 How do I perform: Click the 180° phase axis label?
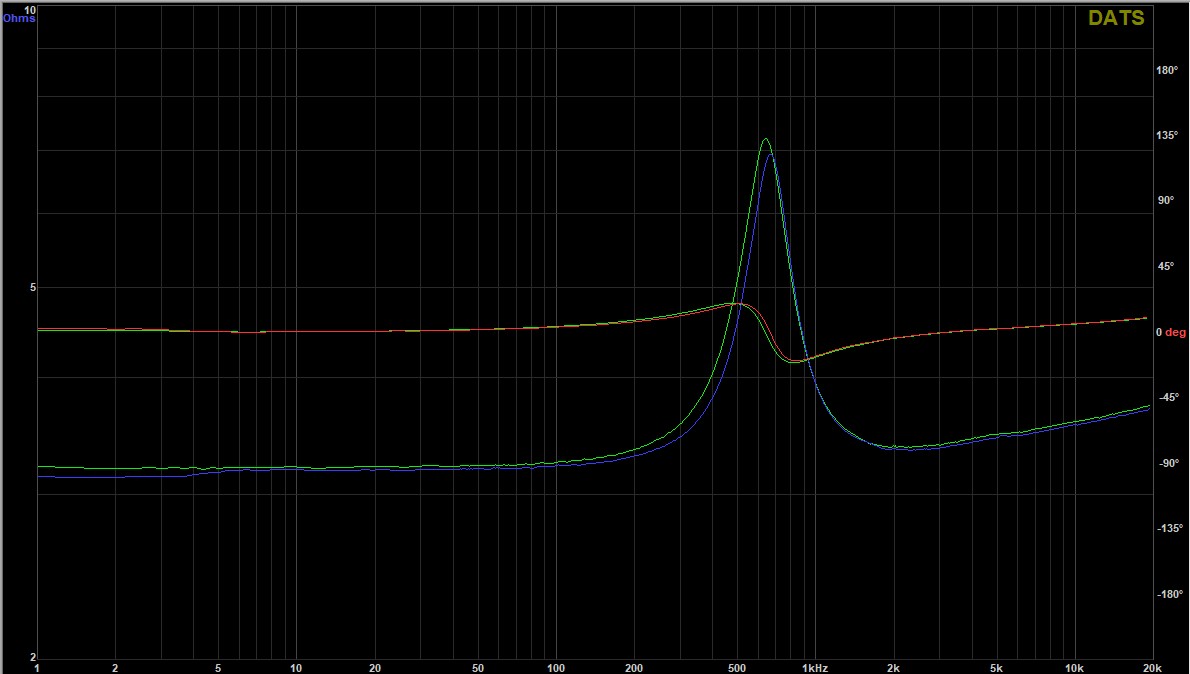(x=1166, y=70)
